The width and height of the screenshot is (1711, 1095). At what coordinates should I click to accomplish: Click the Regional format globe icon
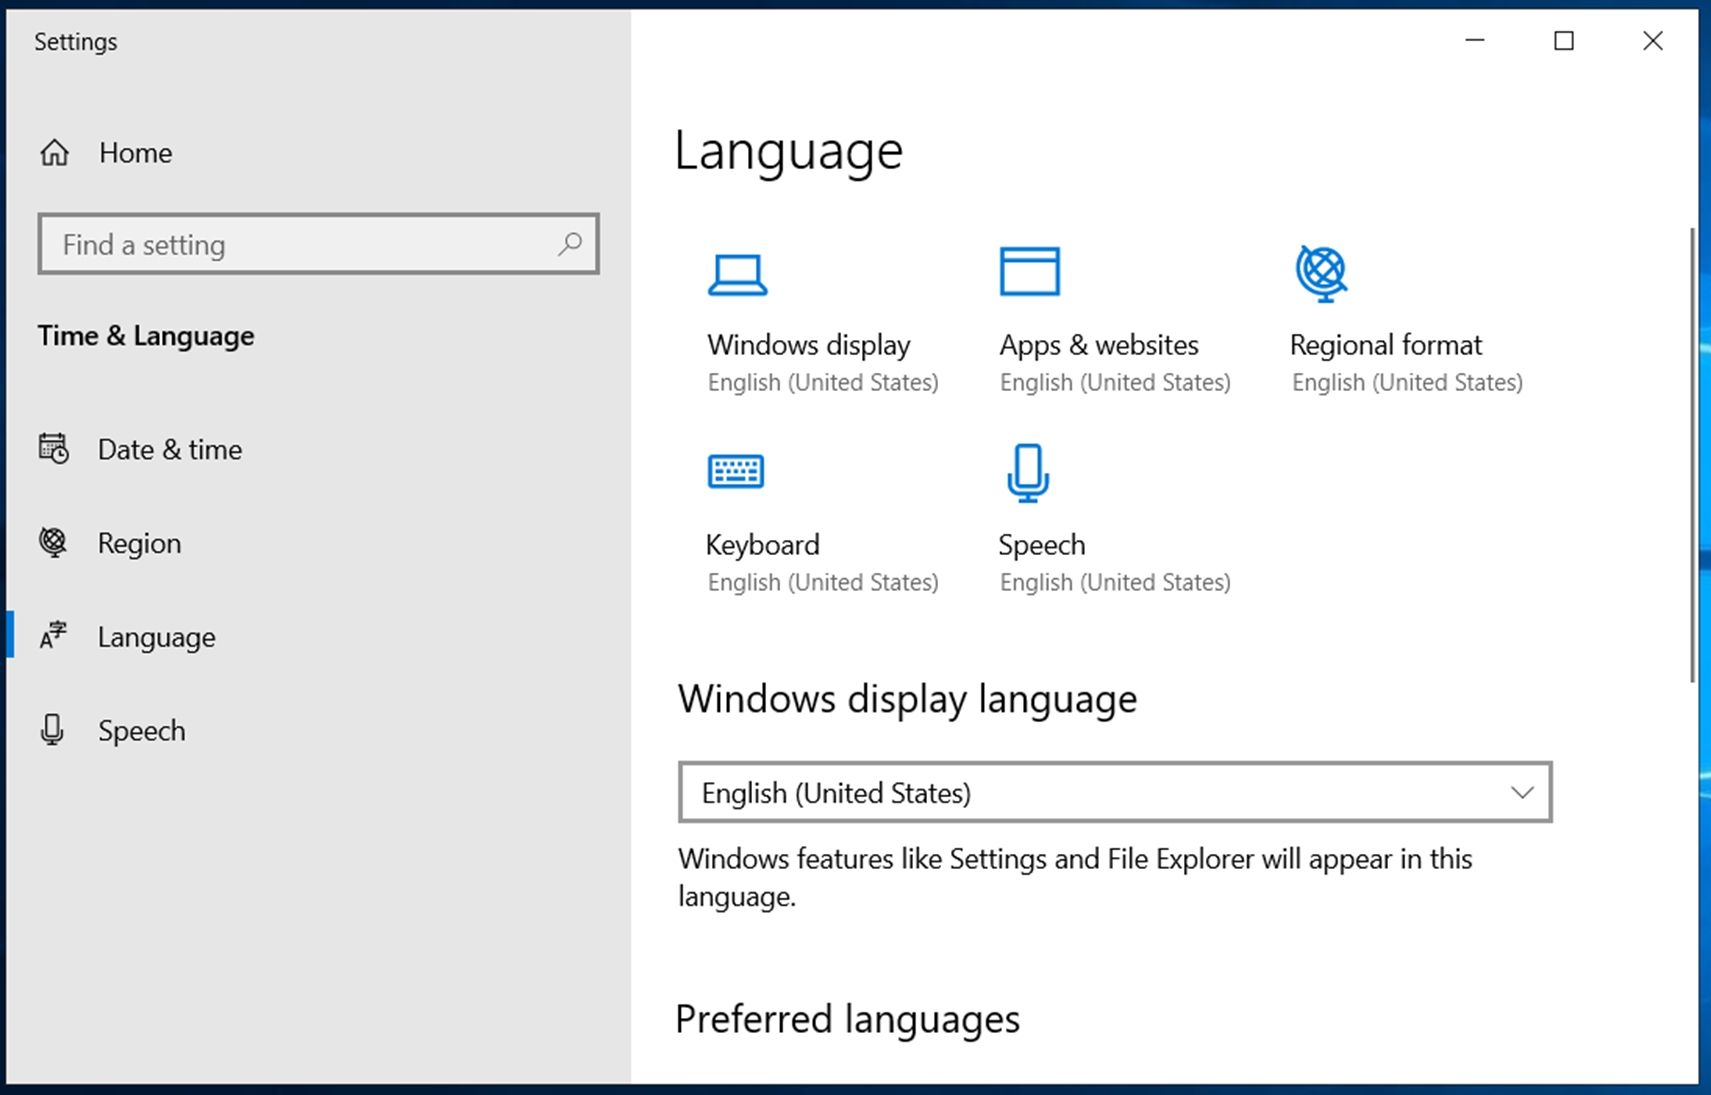click(1322, 273)
